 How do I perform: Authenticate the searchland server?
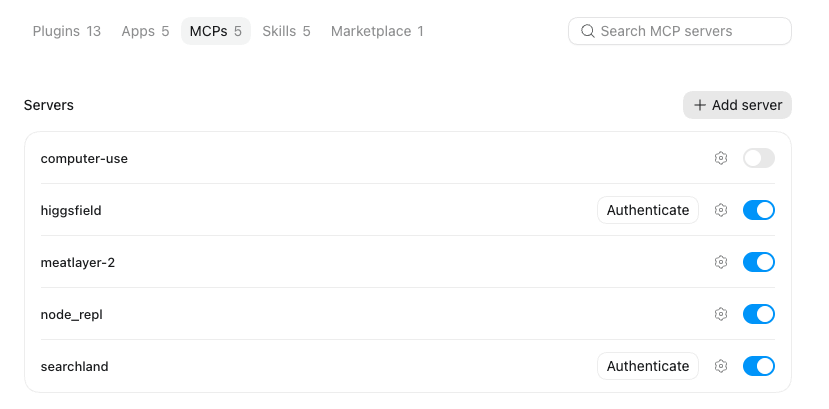[648, 366]
